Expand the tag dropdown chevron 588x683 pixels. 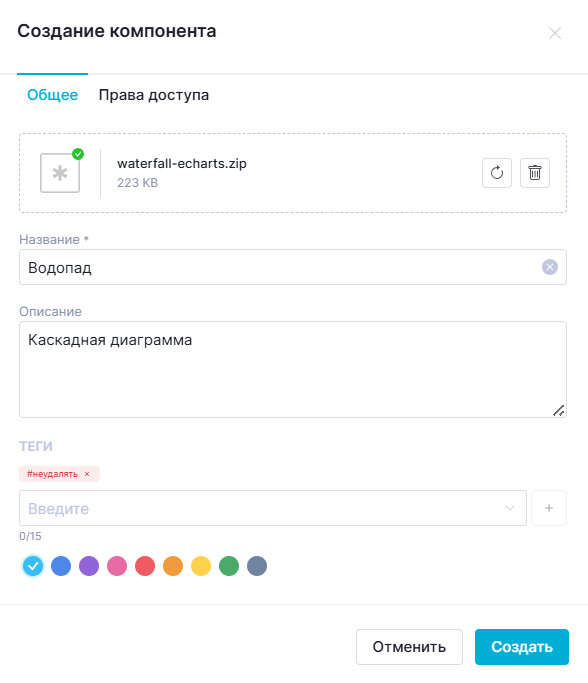click(510, 508)
